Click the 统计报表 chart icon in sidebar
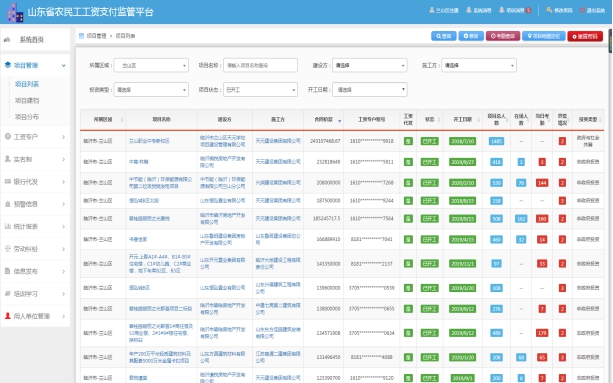613x383 pixels. (7, 226)
